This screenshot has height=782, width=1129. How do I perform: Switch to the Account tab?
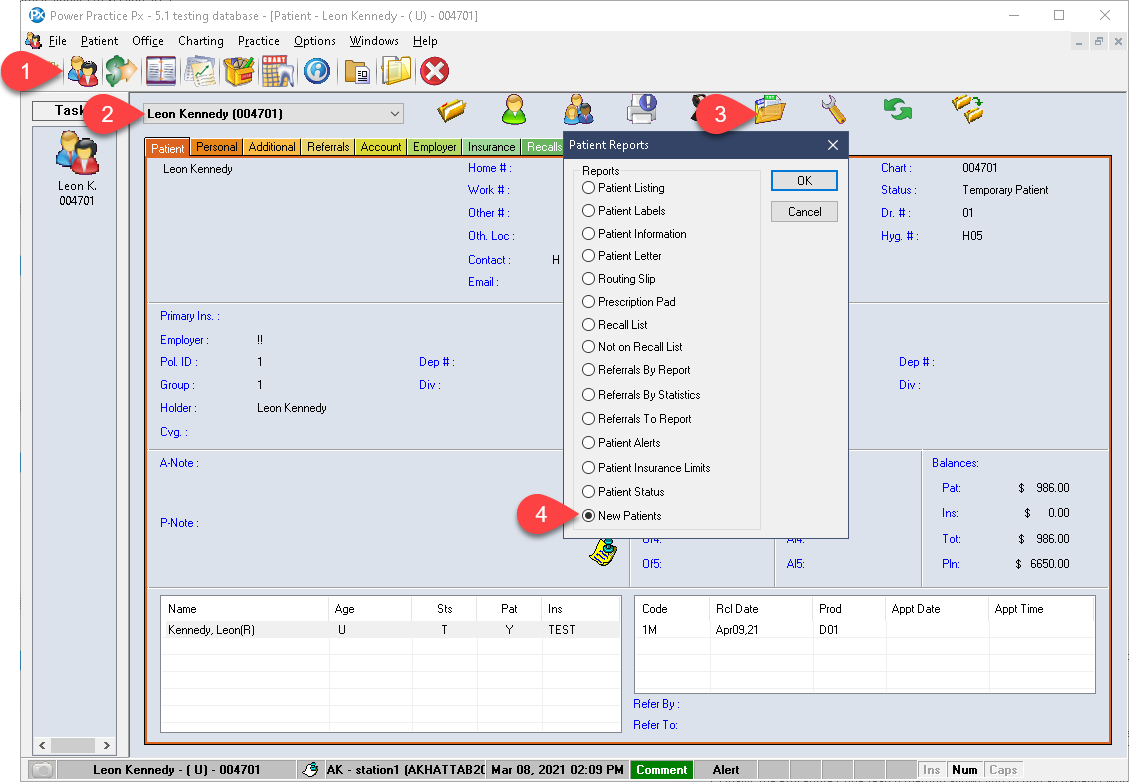pyautogui.click(x=381, y=147)
